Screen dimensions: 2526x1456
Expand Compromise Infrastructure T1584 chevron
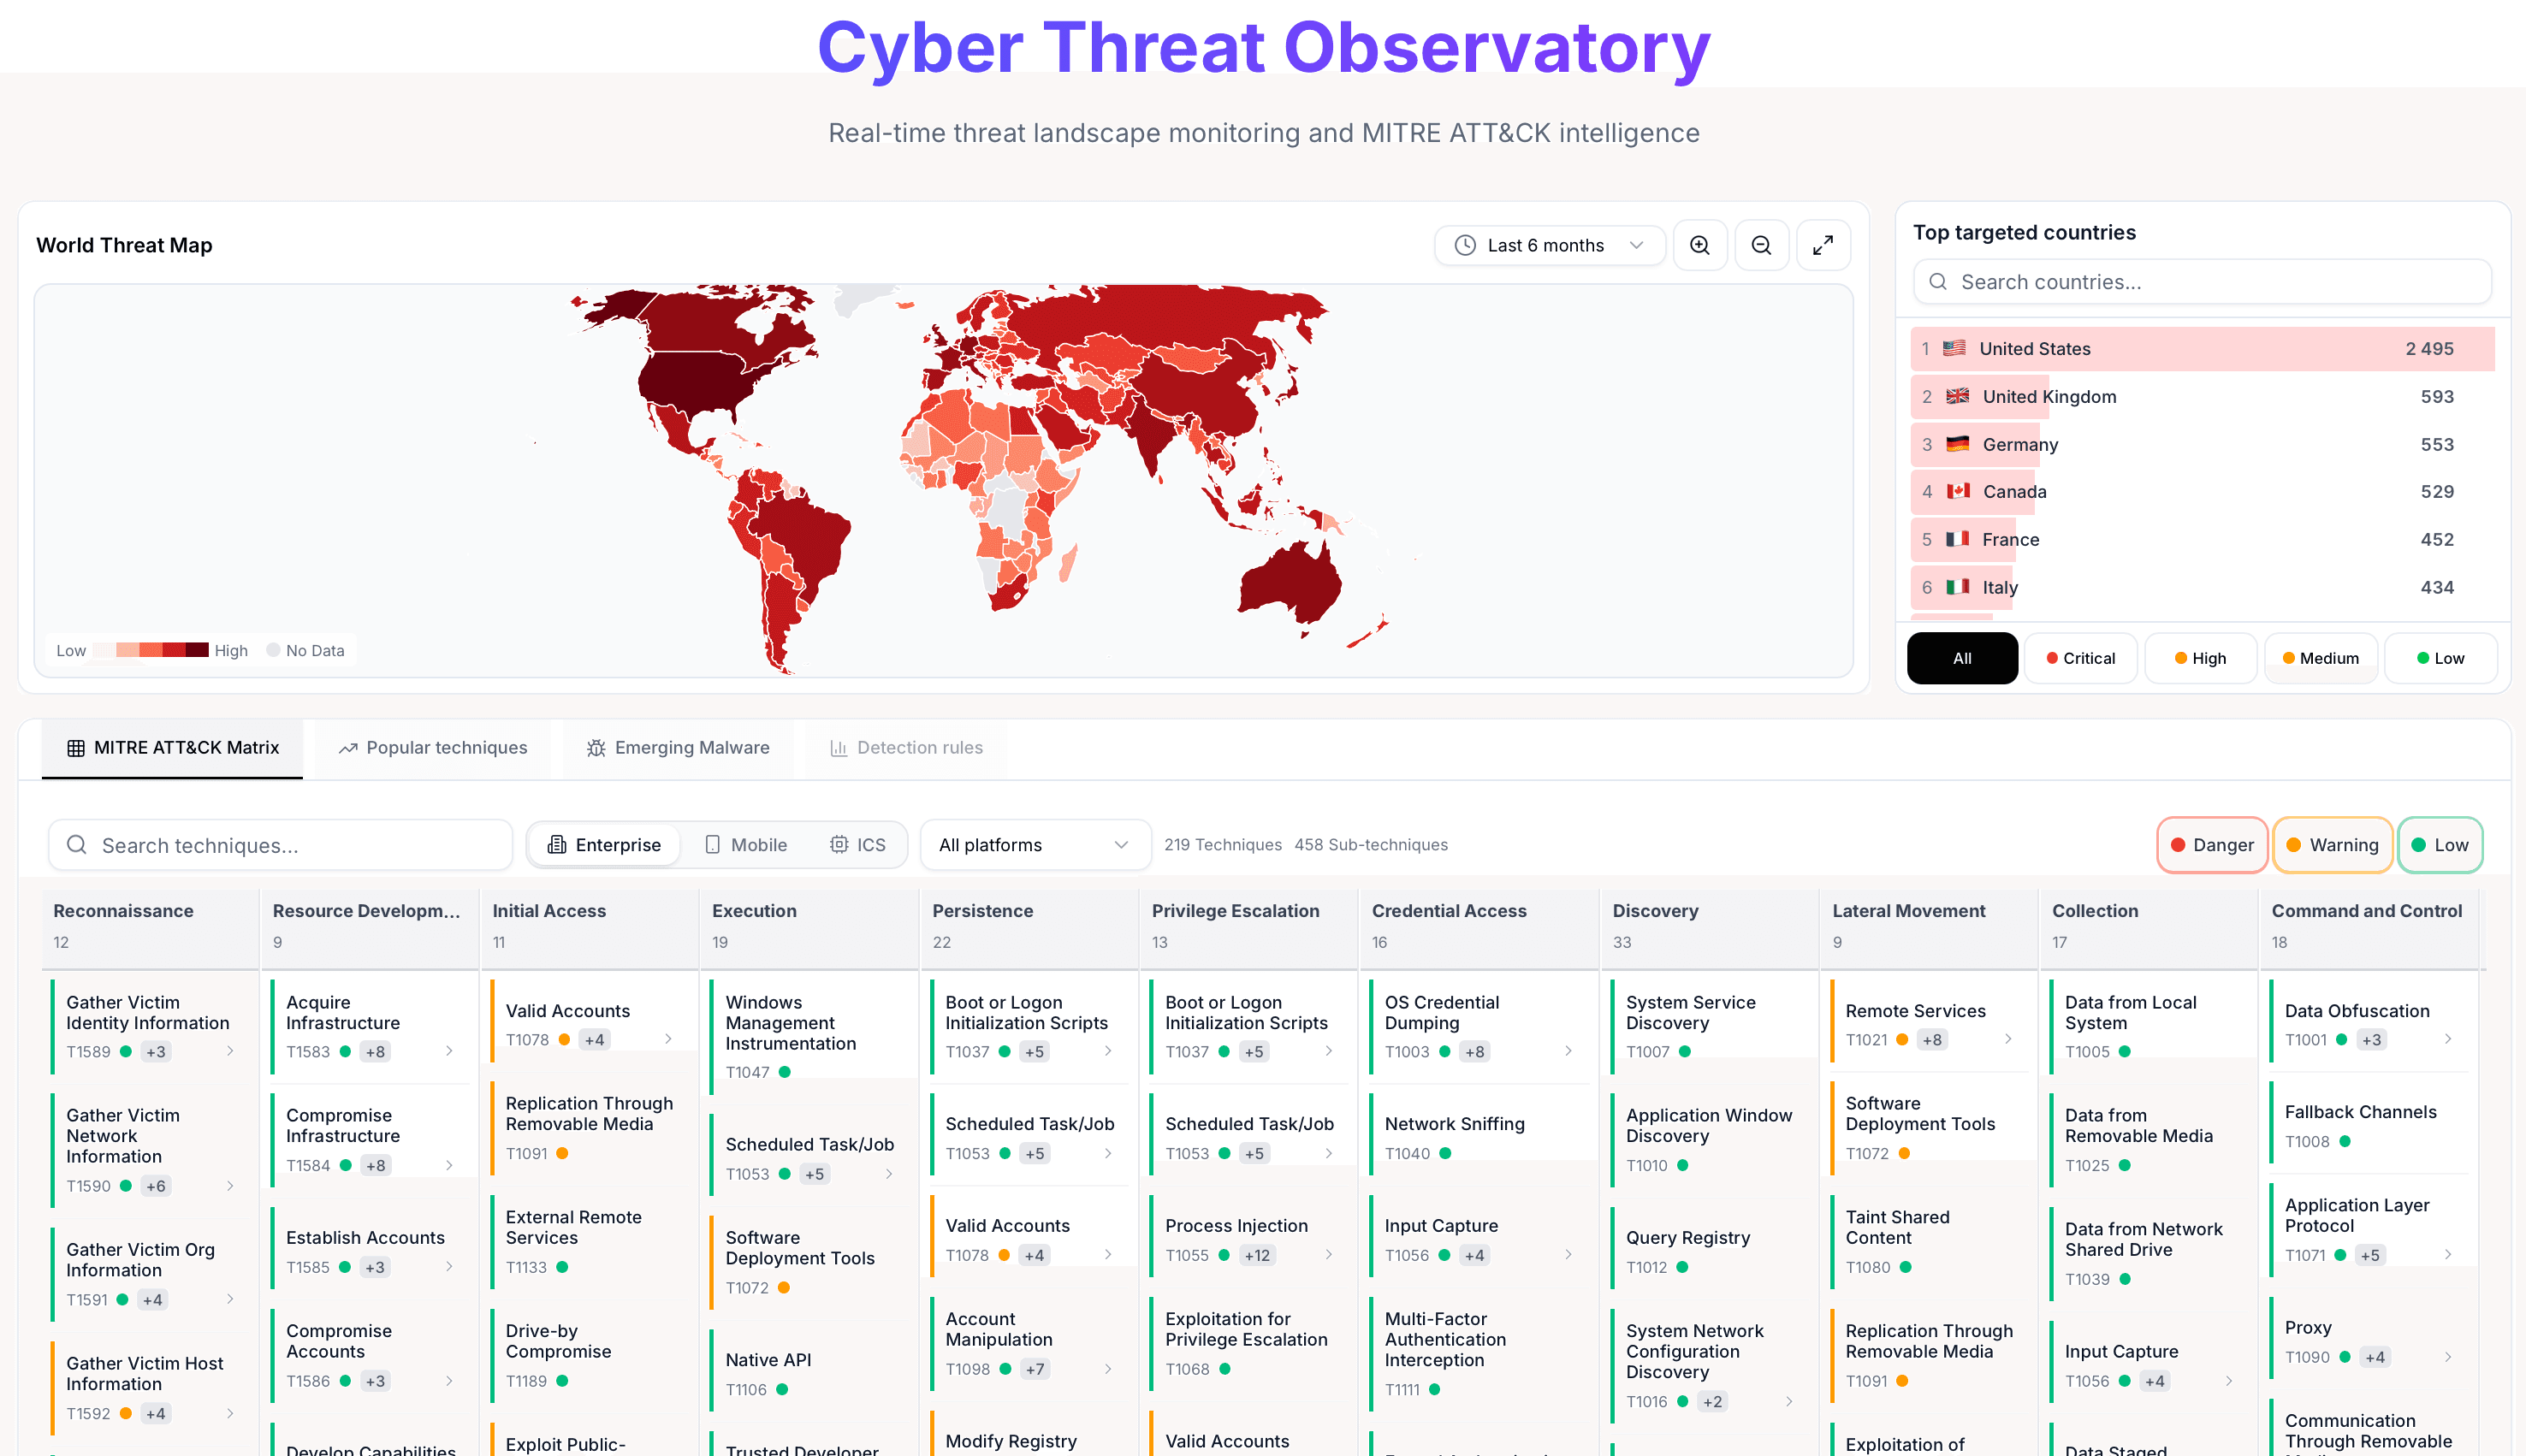point(449,1165)
